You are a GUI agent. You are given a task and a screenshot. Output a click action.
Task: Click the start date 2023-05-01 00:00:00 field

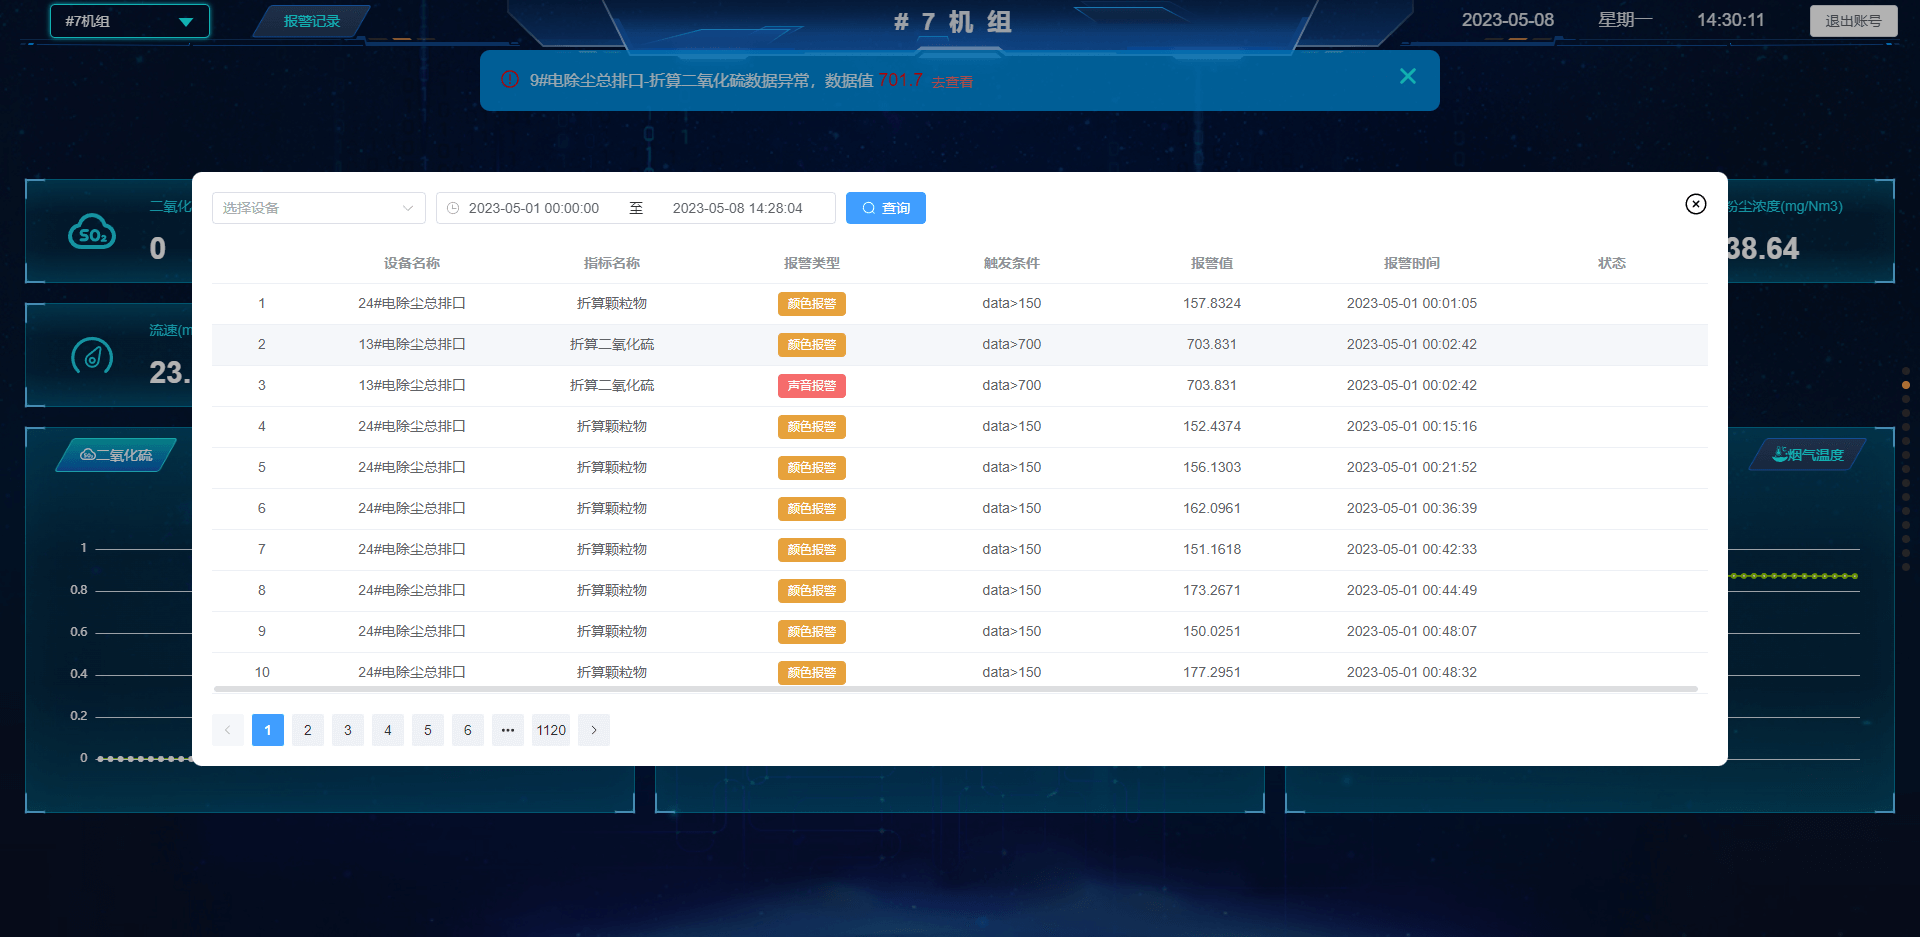tap(534, 208)
